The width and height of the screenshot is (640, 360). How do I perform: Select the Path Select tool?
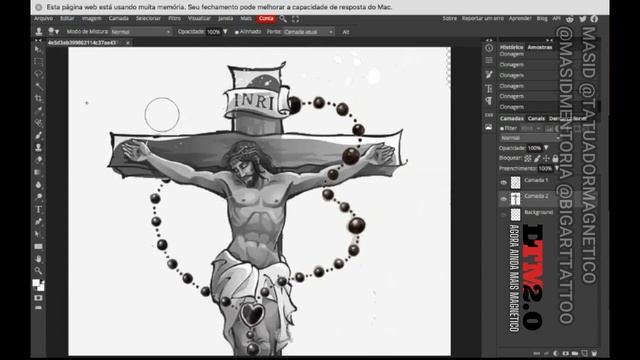tap(38, 234)
